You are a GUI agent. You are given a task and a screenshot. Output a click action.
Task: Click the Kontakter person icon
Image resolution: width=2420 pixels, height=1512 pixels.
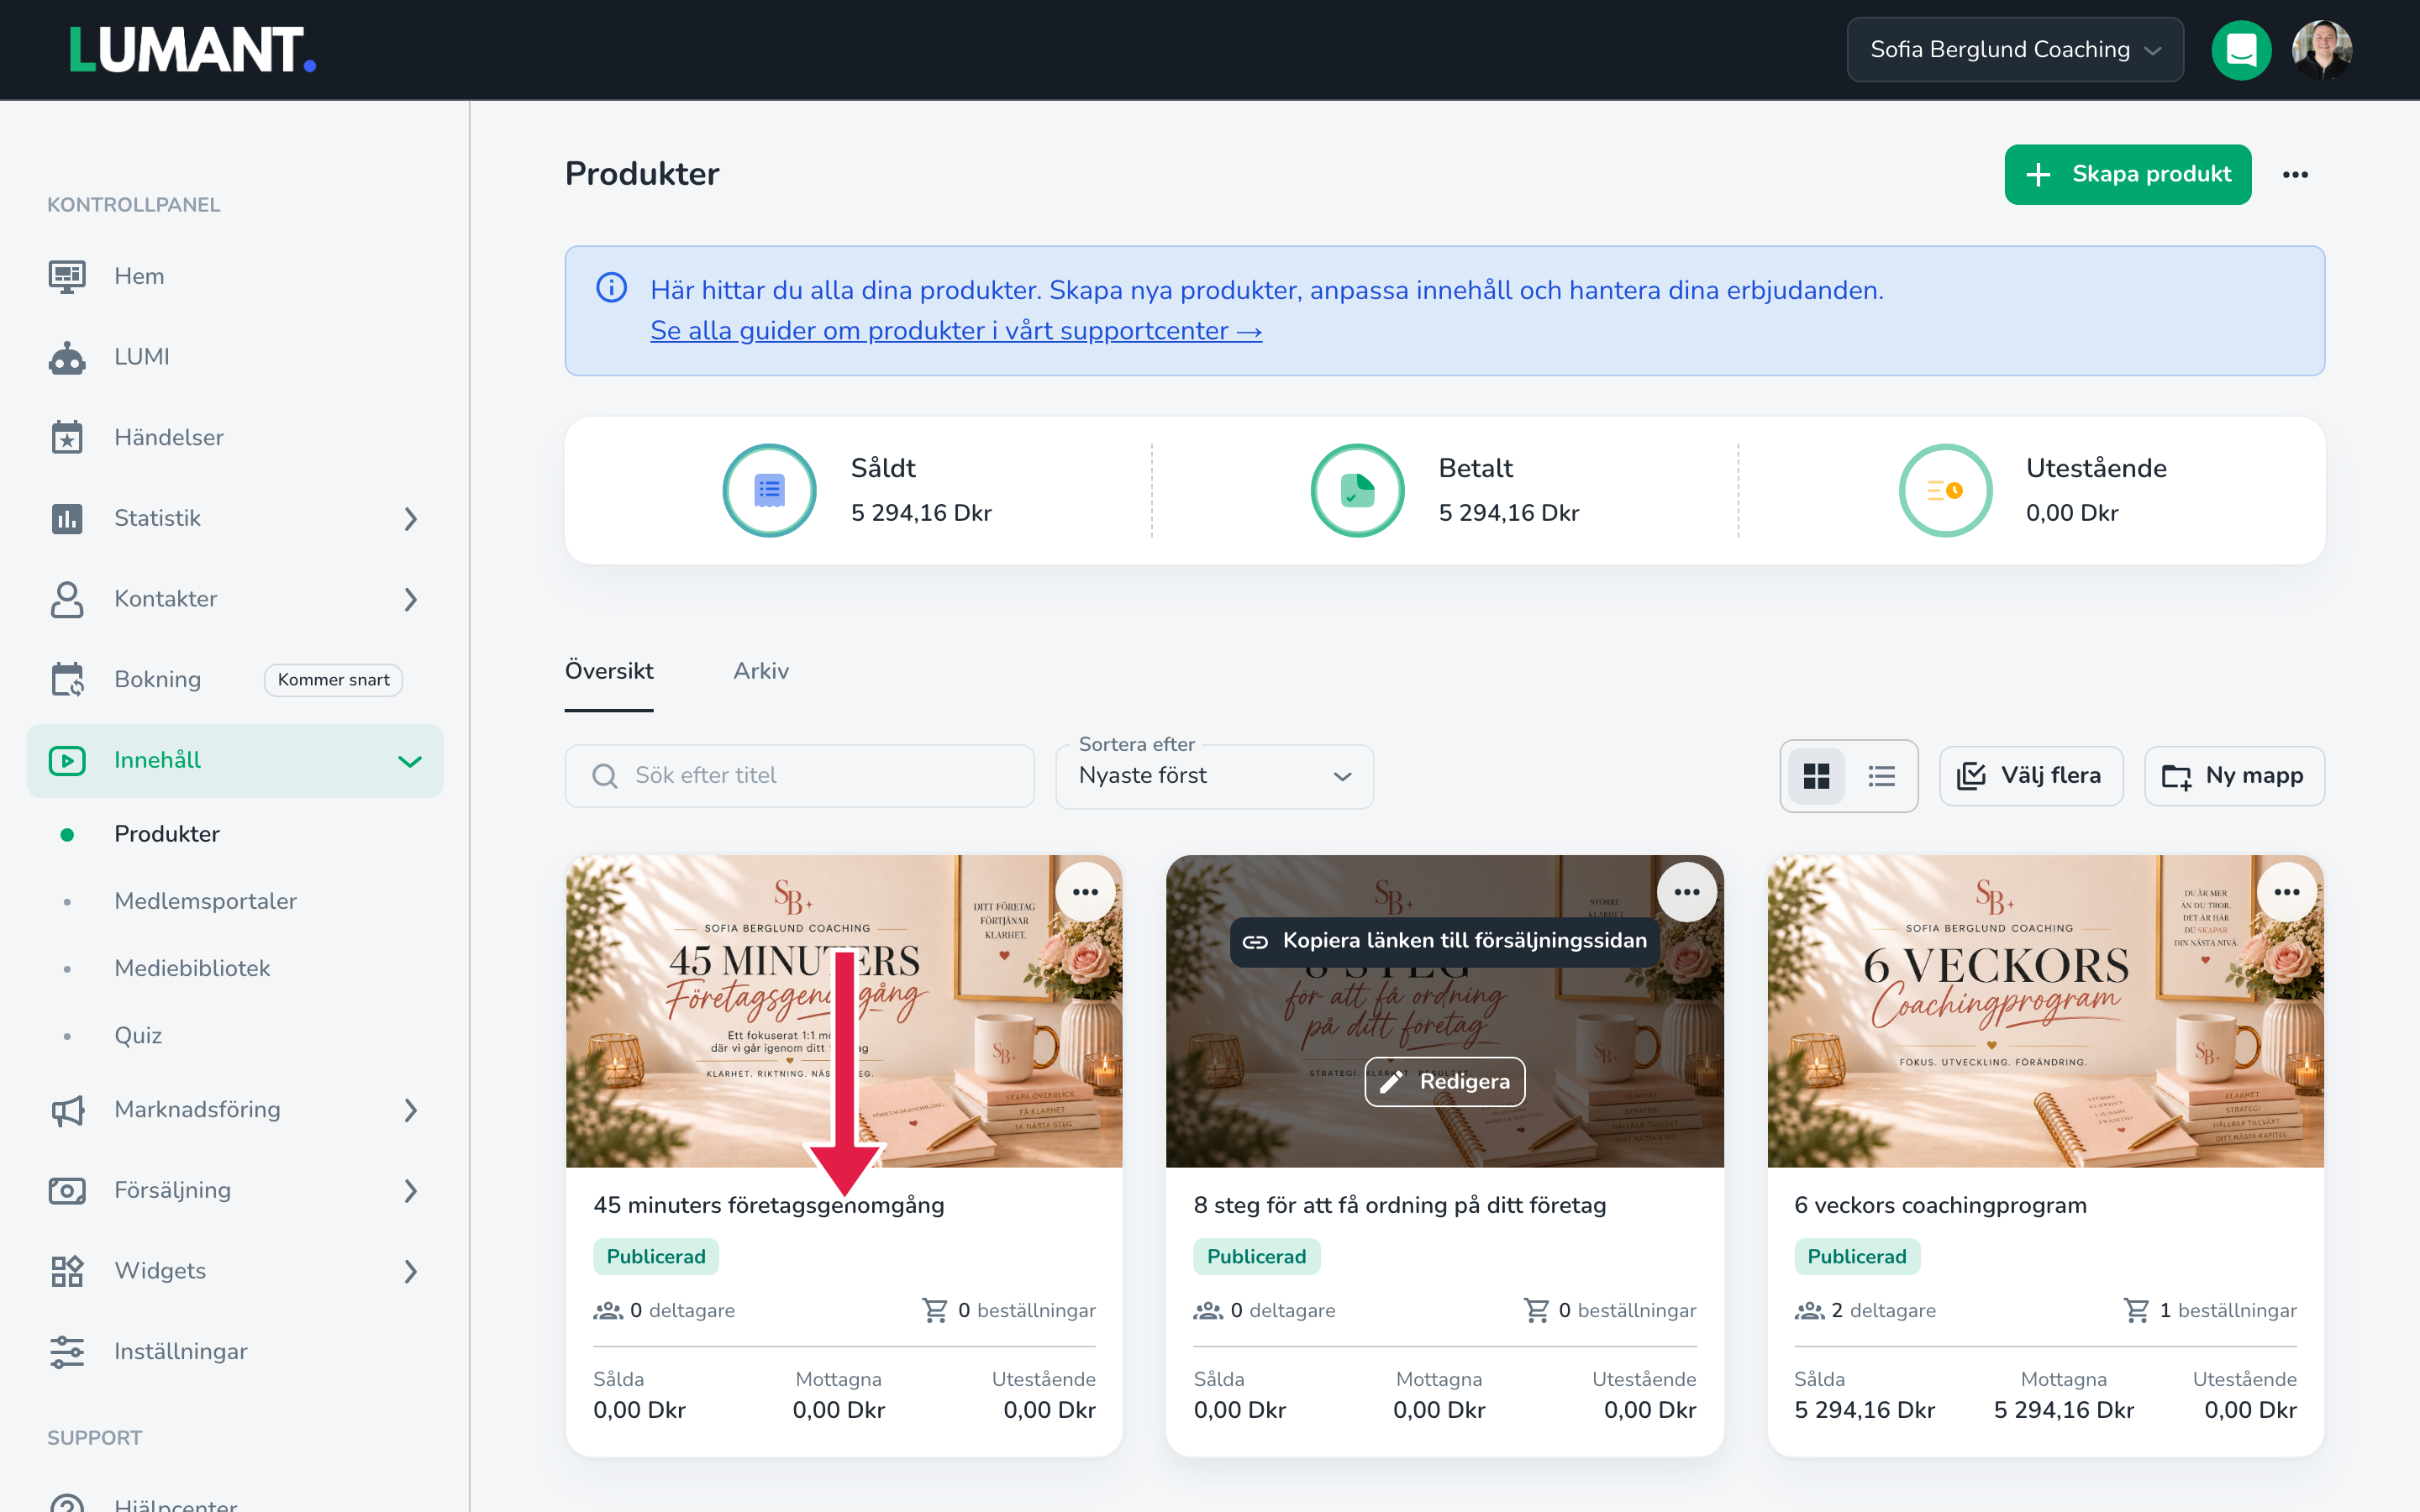click(67, 599)
